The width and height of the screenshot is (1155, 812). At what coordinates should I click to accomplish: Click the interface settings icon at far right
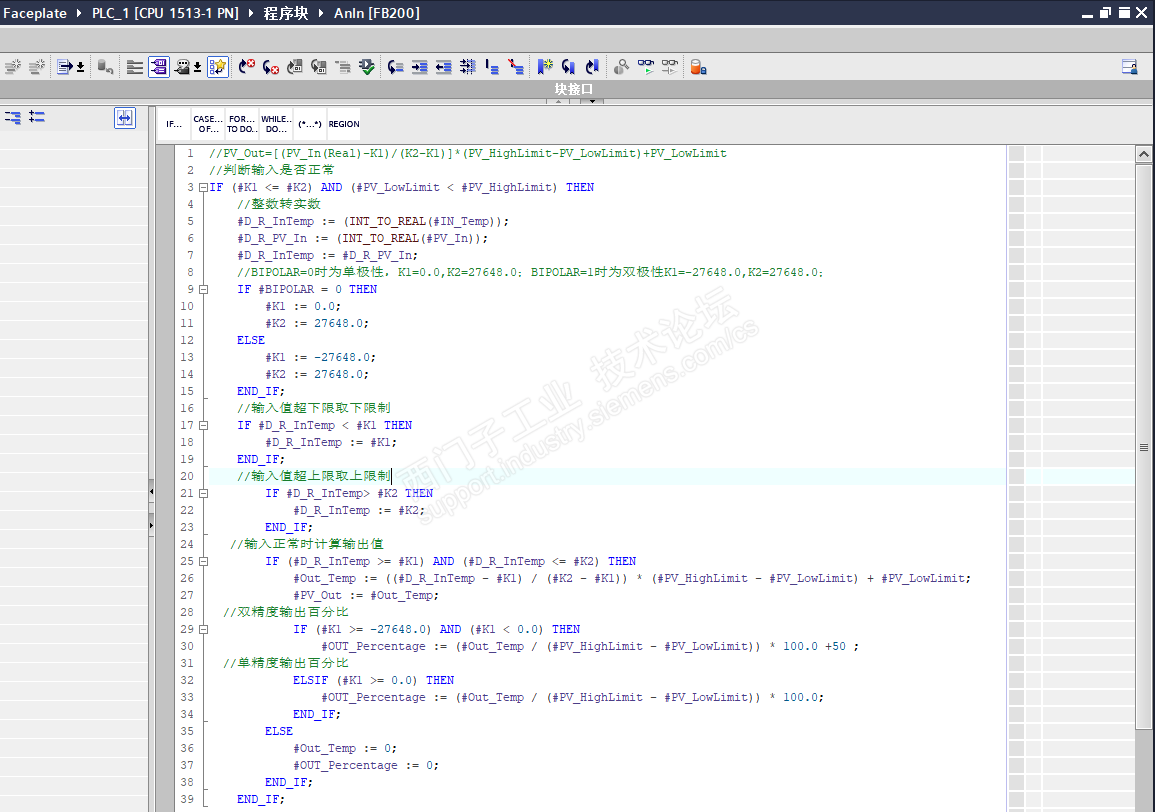click(1129, 67)
